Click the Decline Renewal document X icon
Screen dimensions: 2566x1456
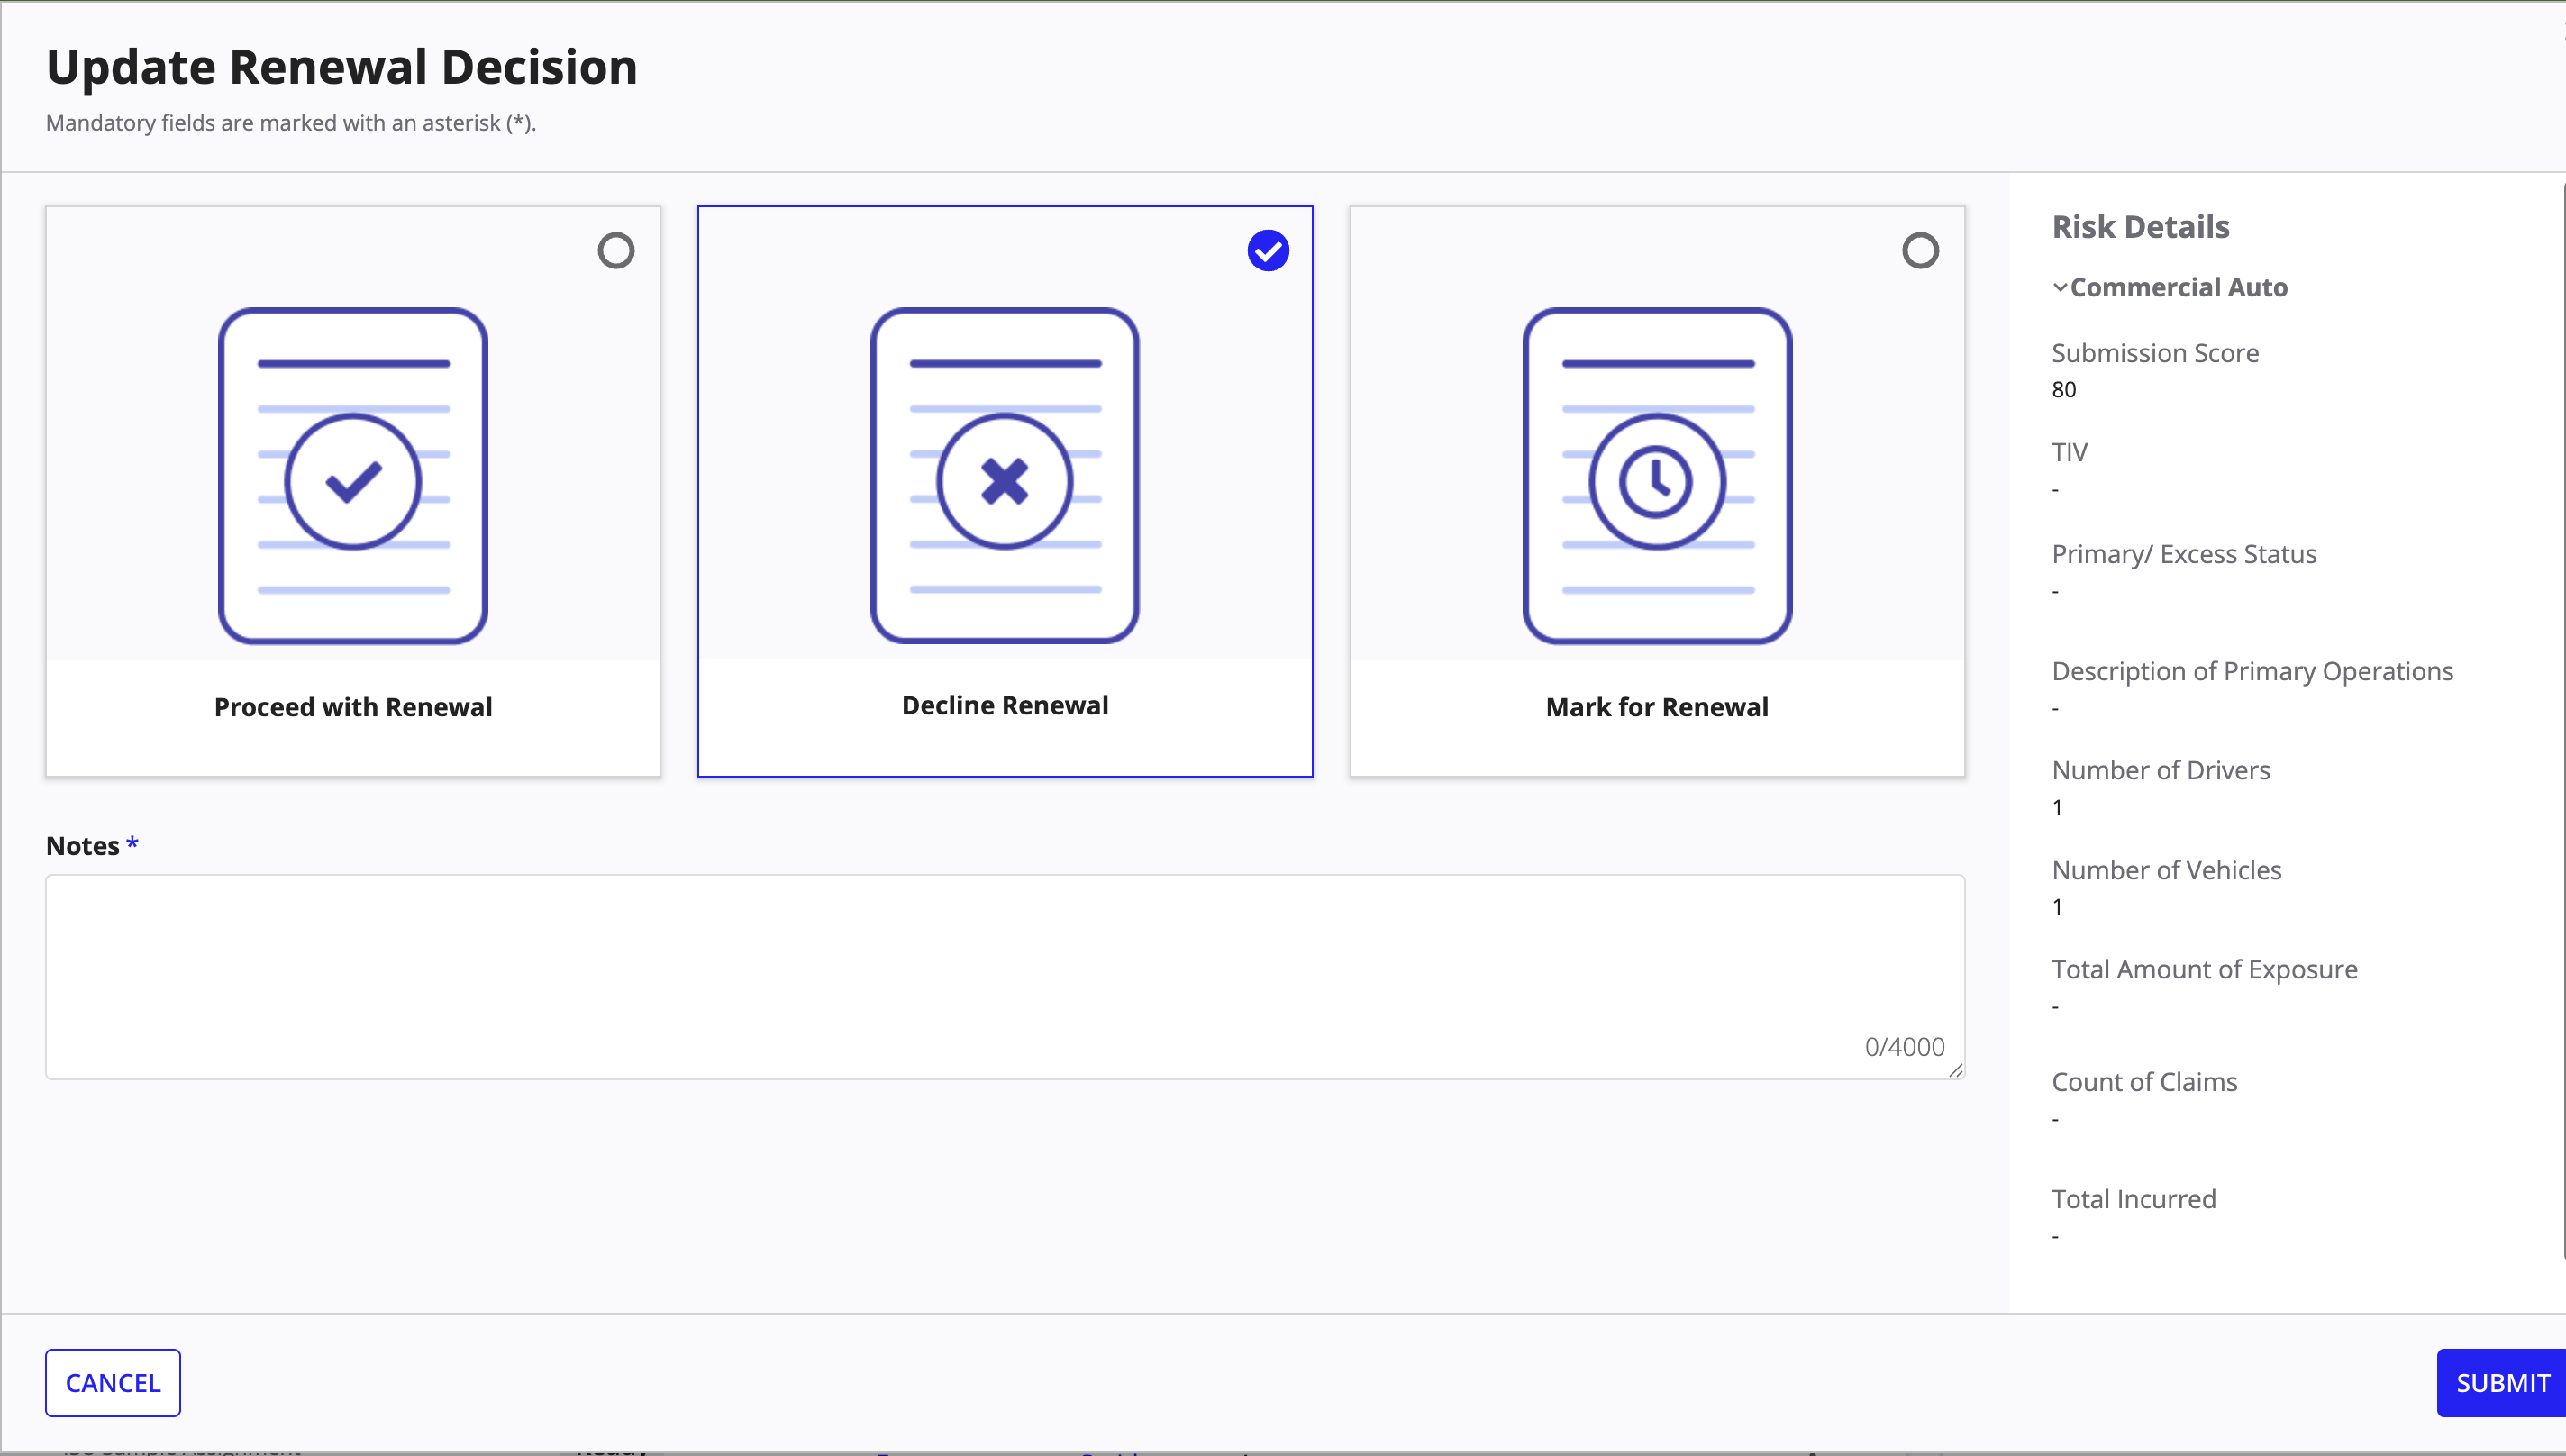[1005, 476]
